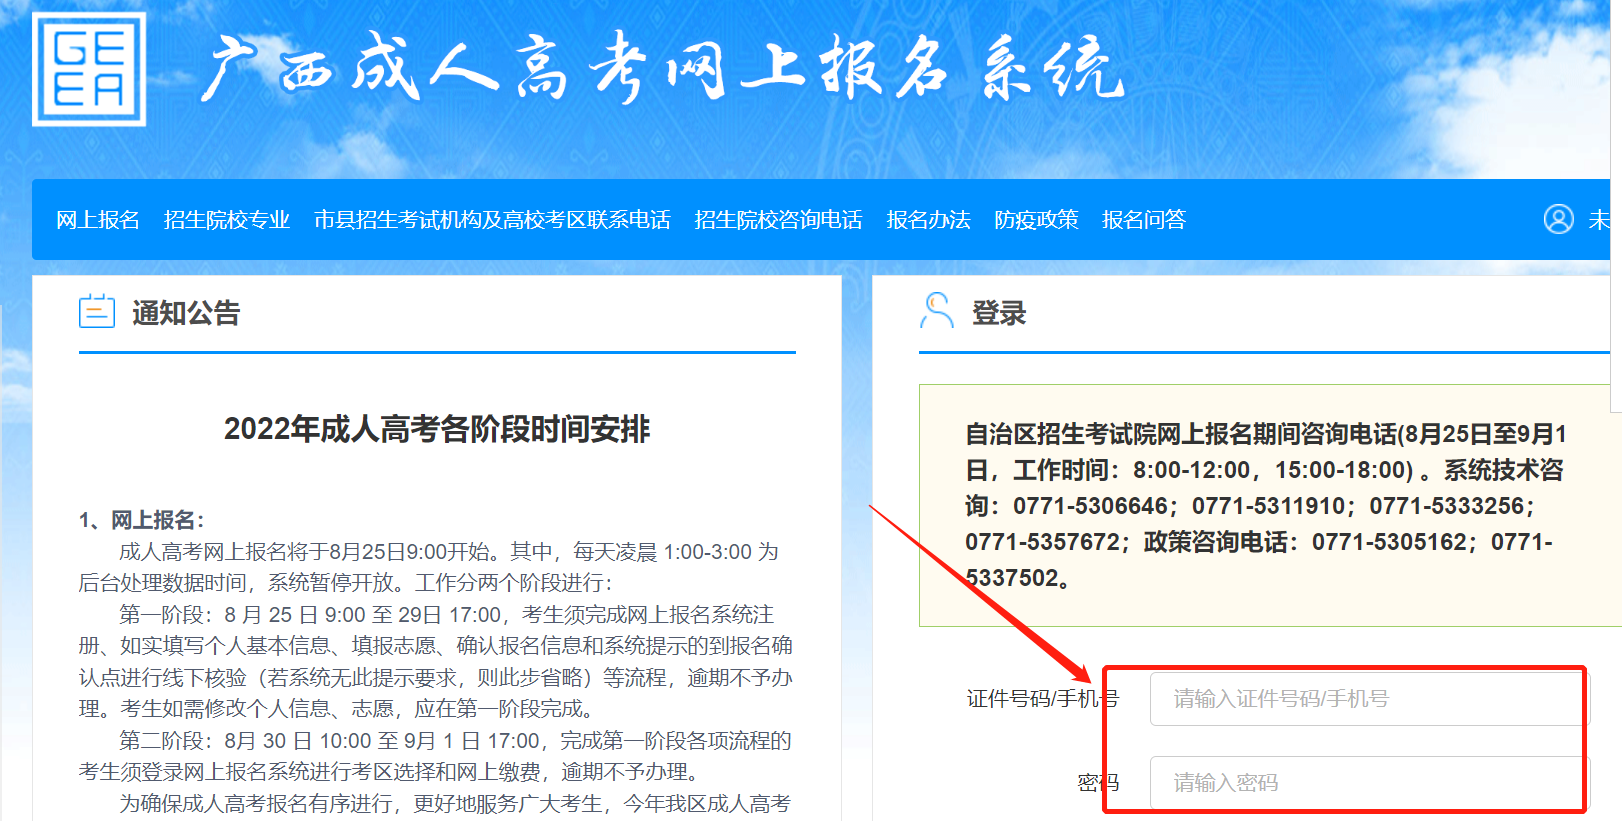Click the 证件号码/手机号 field label
The width and height of the screenshot is (1622, 821).
[x=1043, y=699]
